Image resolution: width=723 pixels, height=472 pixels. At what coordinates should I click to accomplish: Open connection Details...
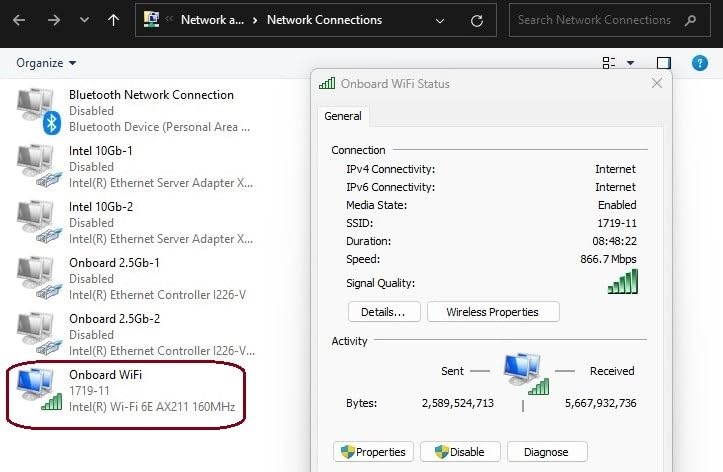[x=384, y=312]
